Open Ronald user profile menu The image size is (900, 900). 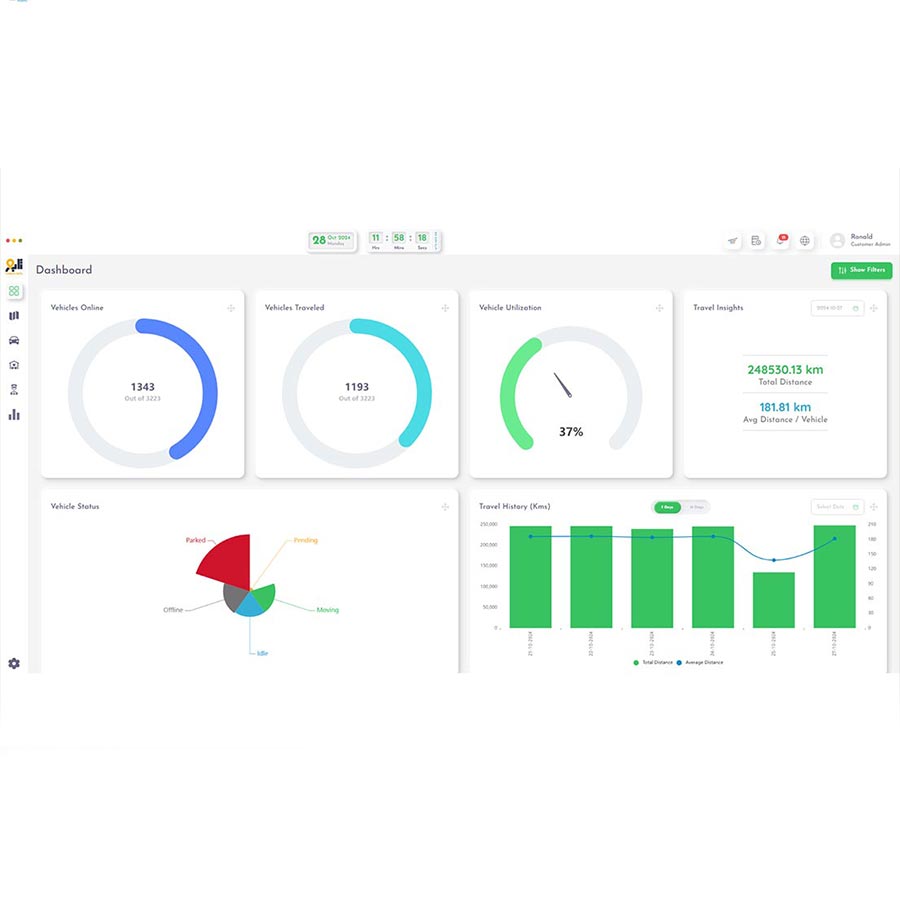tap(861, 241)
